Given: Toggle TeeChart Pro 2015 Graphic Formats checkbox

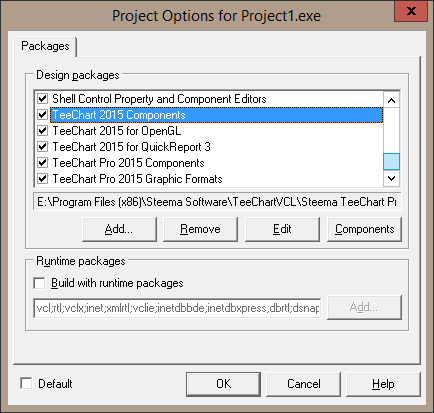Looking at the screenshot, I should (42, 179).
